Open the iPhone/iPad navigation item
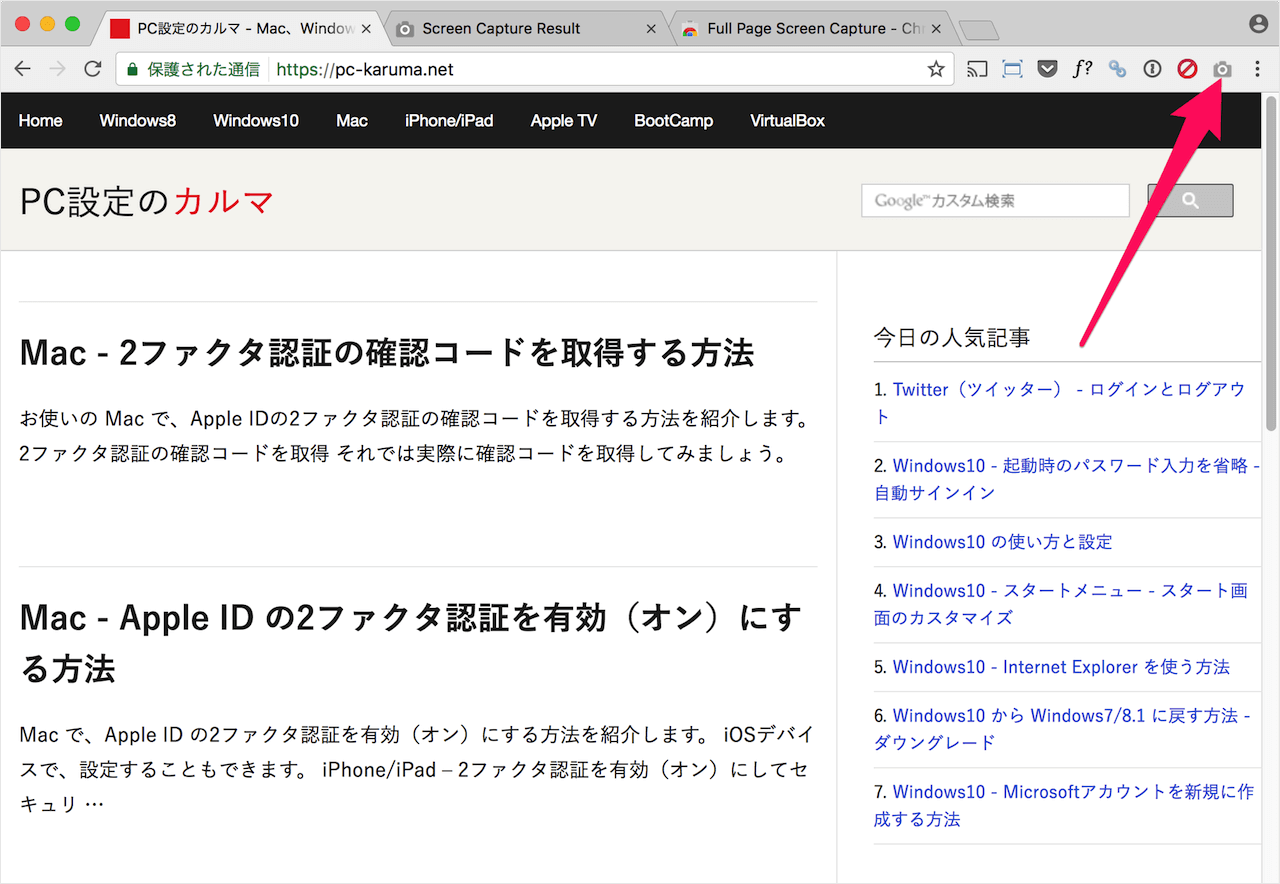The width and height of the screenshot is (1280, 884). click(x=449, y=121)
